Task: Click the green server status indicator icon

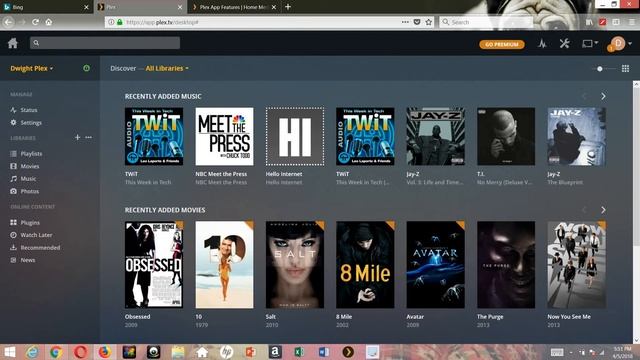Action: [x=87, y=68]
